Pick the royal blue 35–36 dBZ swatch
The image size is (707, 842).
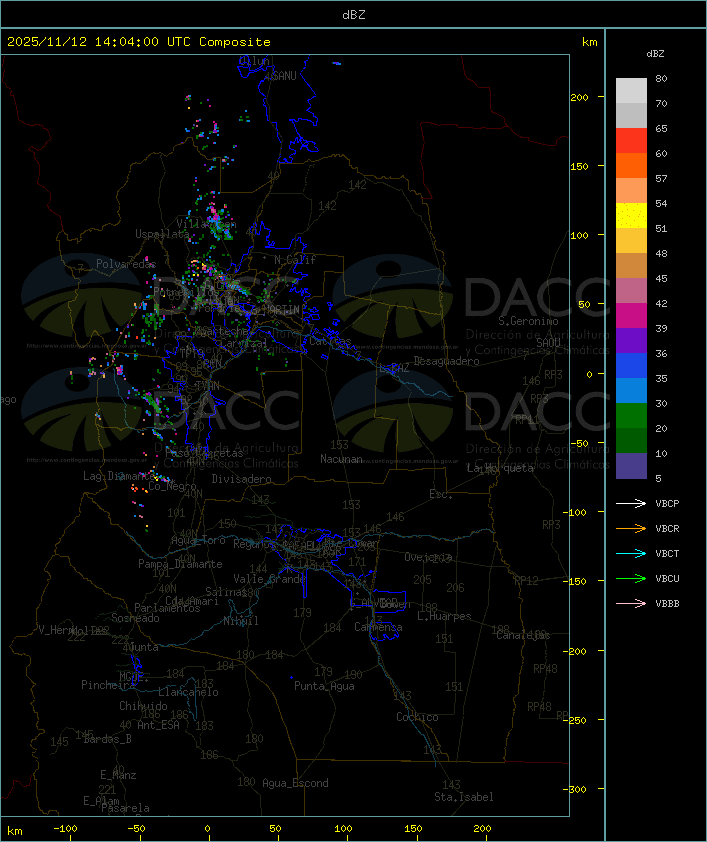tap(631, 366)
